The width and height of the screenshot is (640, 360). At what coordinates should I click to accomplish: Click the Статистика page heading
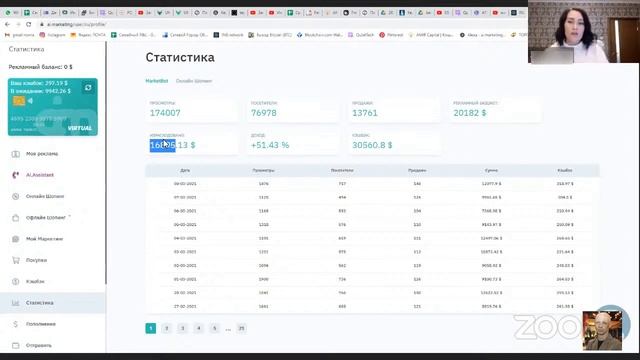(x=180, y=58)
